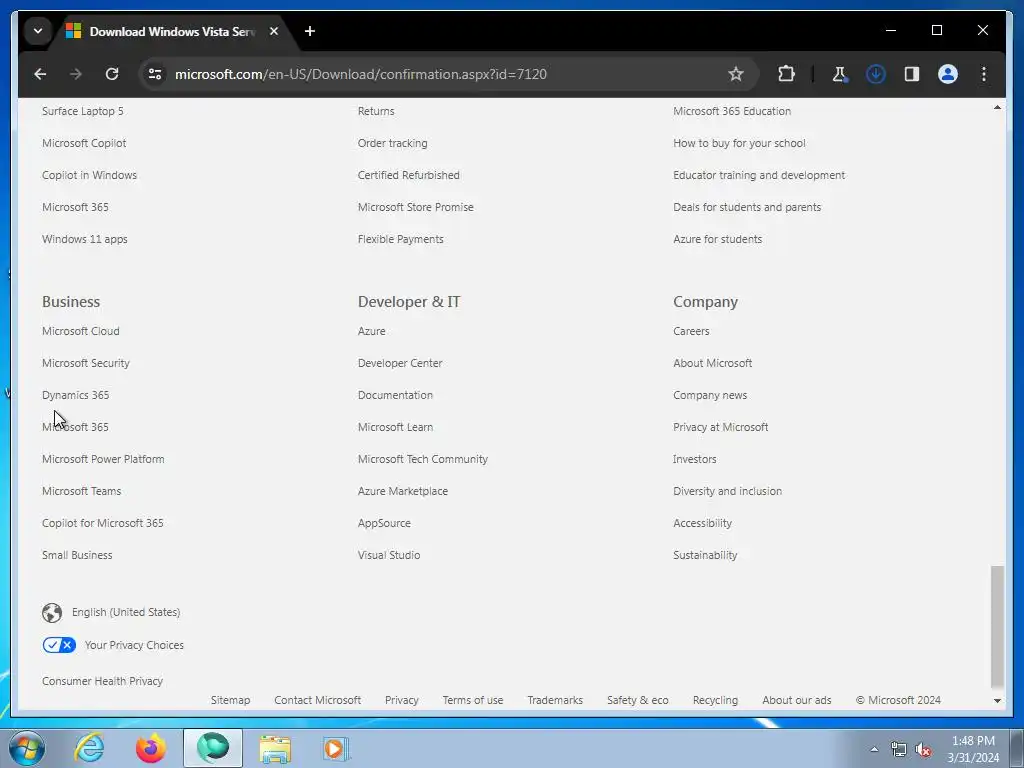
Task: Open Chrome's three-dot menu
Action: pos(984,74)
